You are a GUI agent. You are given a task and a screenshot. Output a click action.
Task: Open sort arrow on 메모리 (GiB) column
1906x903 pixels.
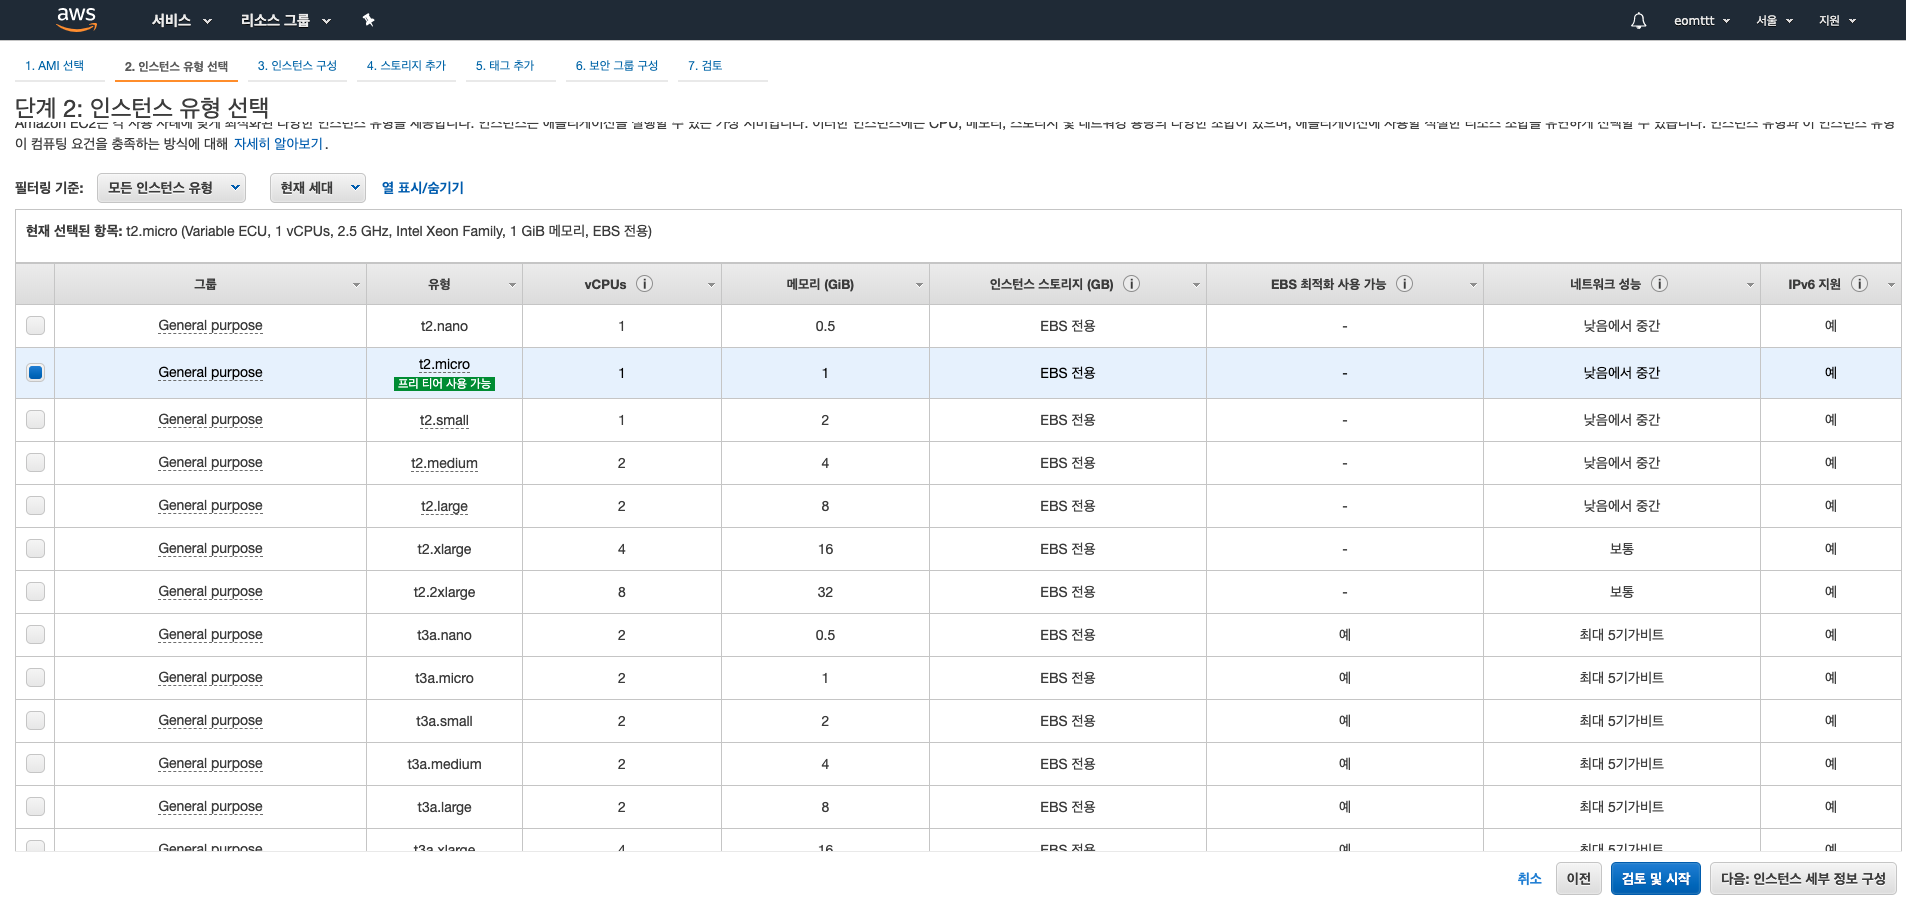point(919,285)
